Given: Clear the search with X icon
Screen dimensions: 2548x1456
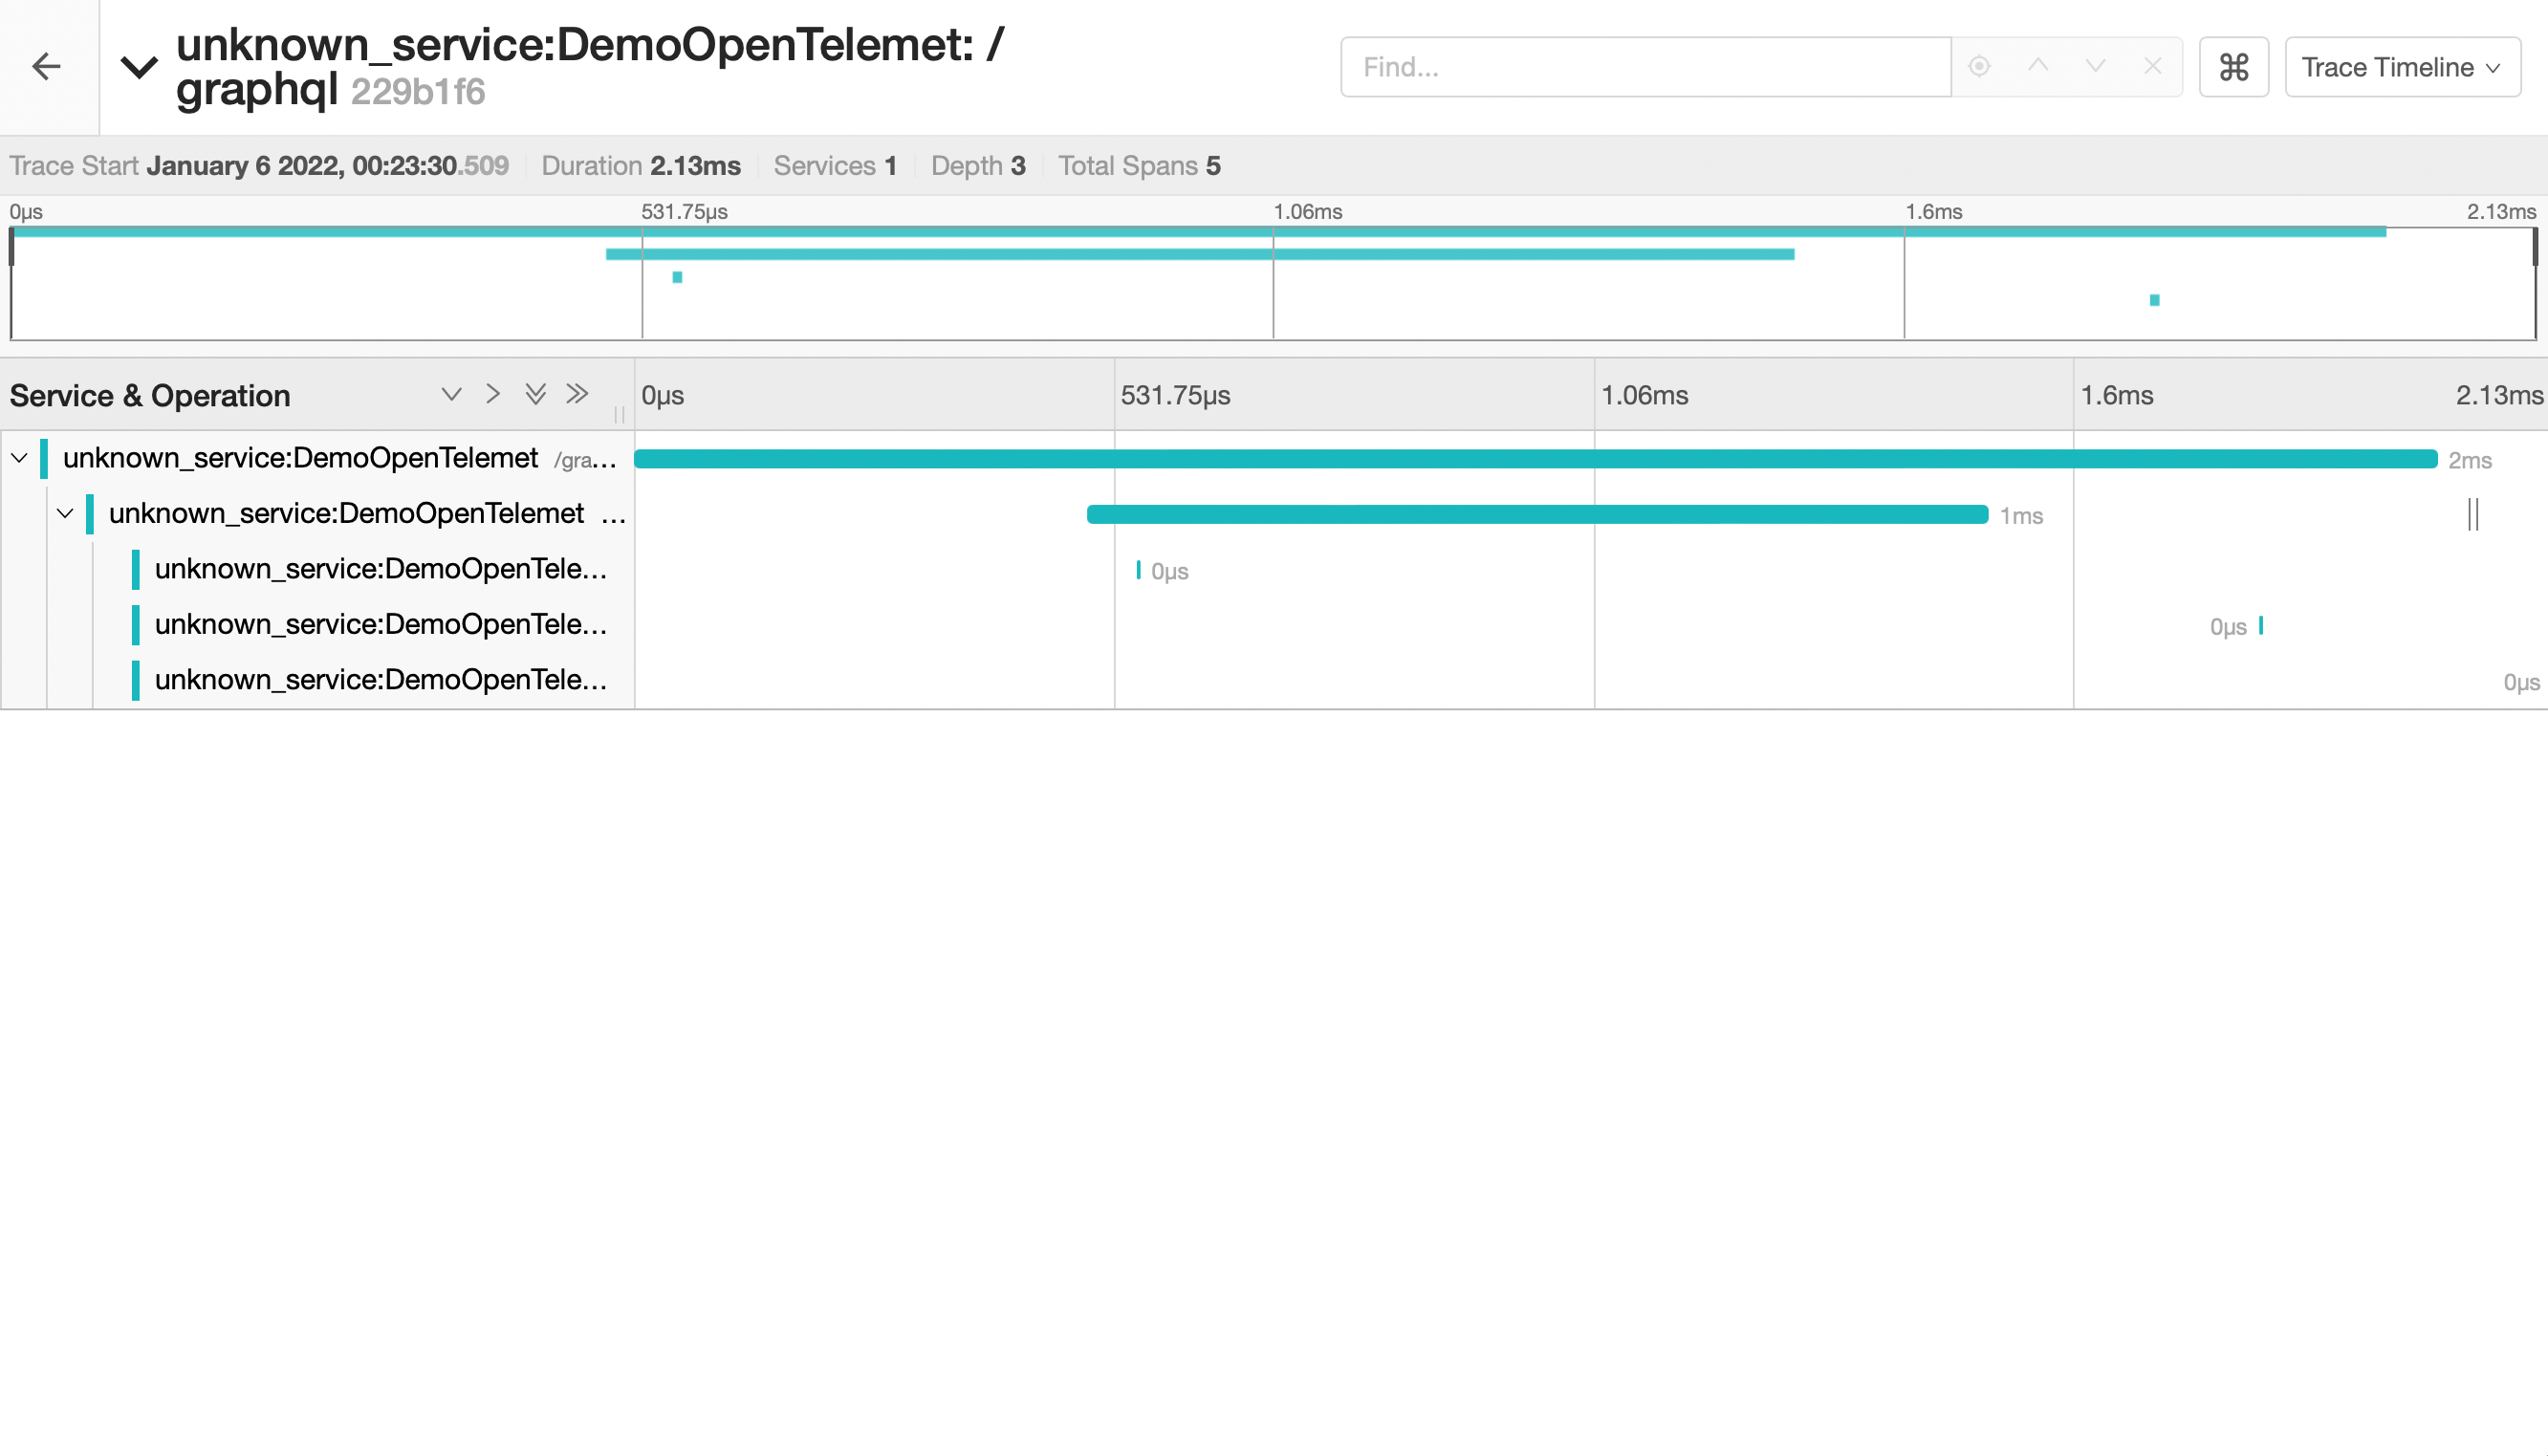Looking at the screenshot, I should pyautogui.click(x=2153, y=67).
